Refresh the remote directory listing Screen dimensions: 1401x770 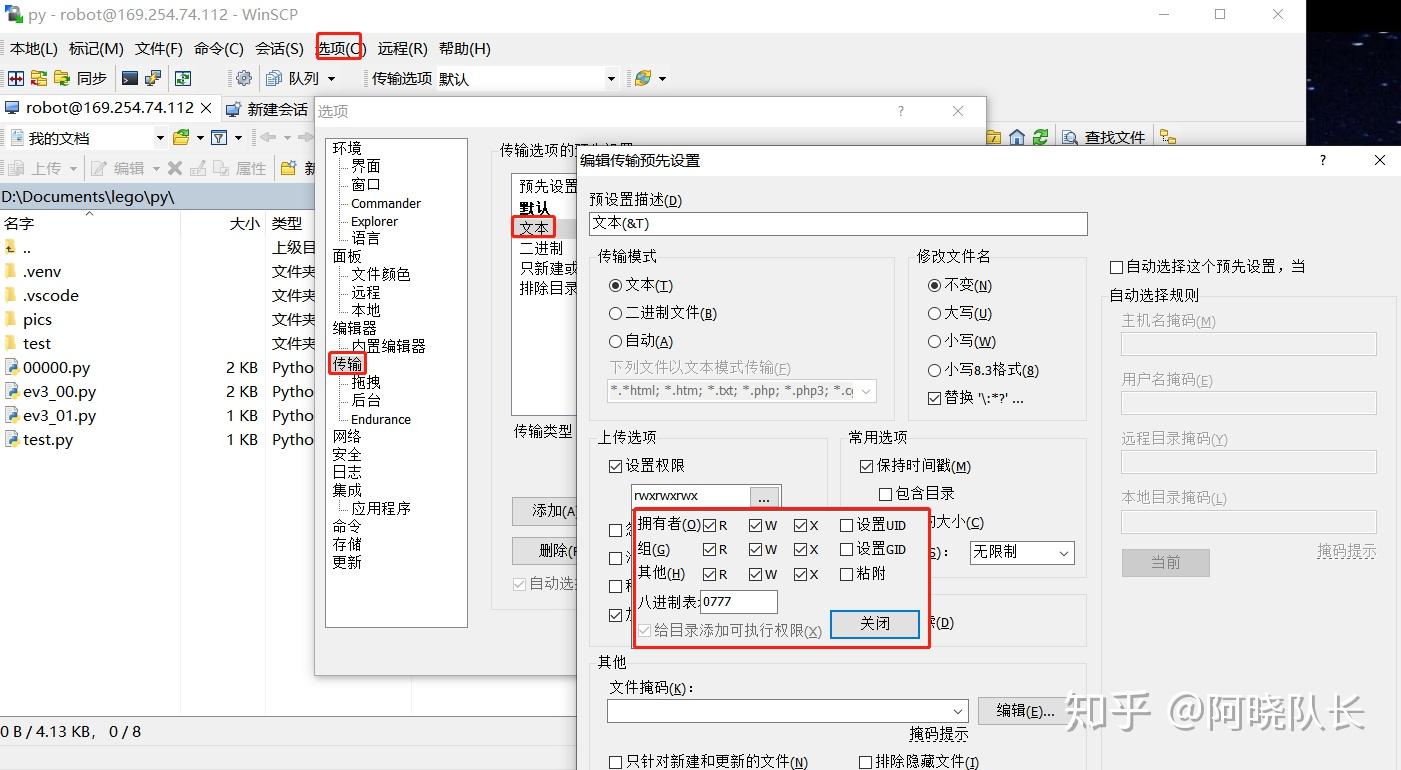[x=1042, y=137]
